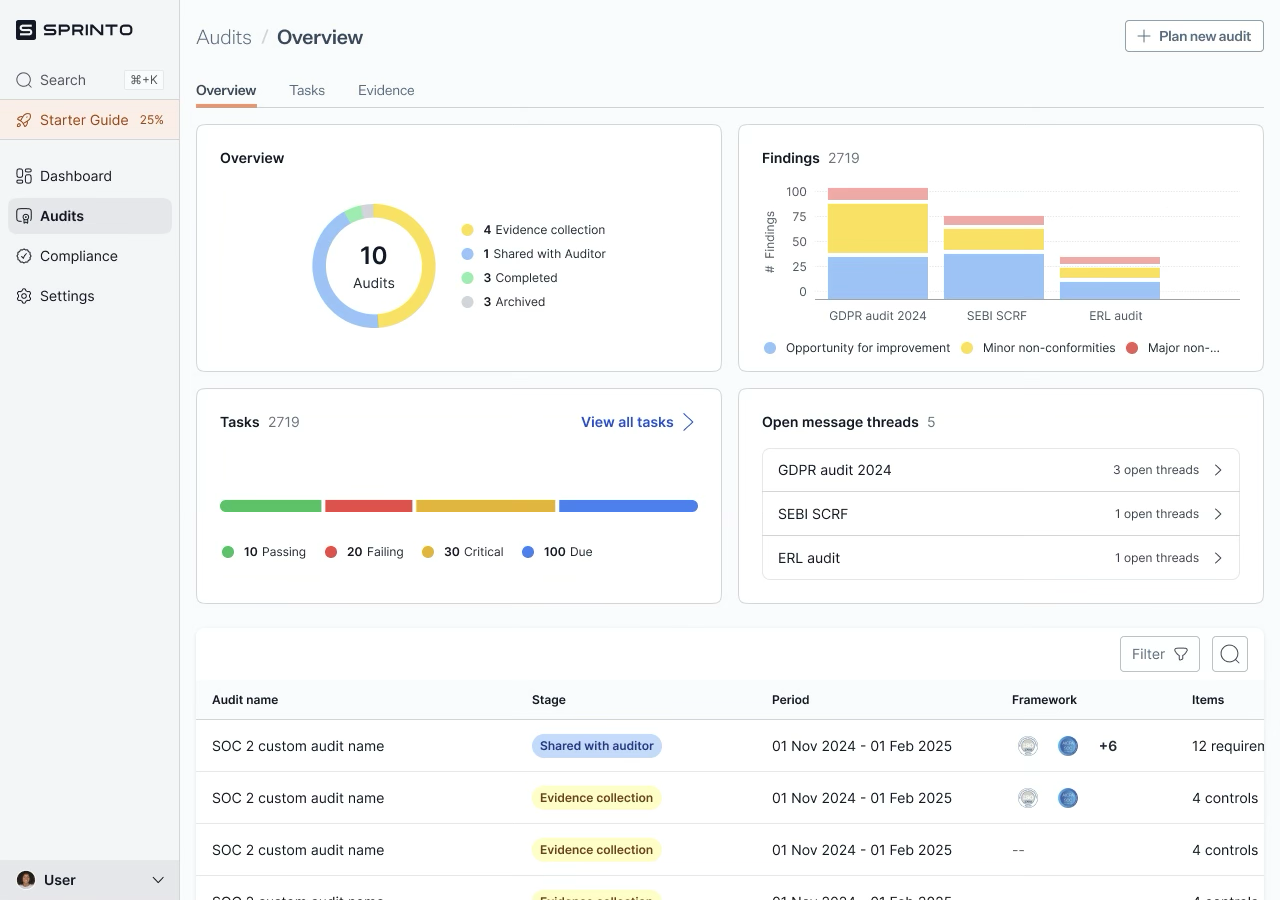Click the Settings gear icon
The width and height of the screenshot is (1280, 900).
pyautogui.click(x=24, y=296)
